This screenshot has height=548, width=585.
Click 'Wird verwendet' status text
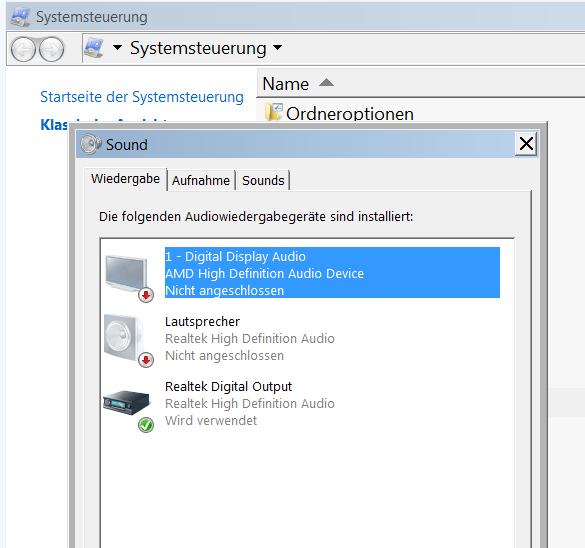[x=211, y=421]
